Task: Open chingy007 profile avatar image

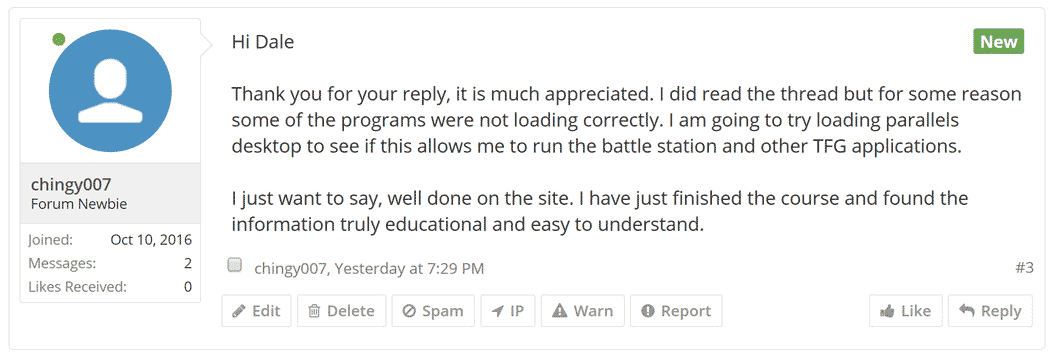Action: click(110, 91)
